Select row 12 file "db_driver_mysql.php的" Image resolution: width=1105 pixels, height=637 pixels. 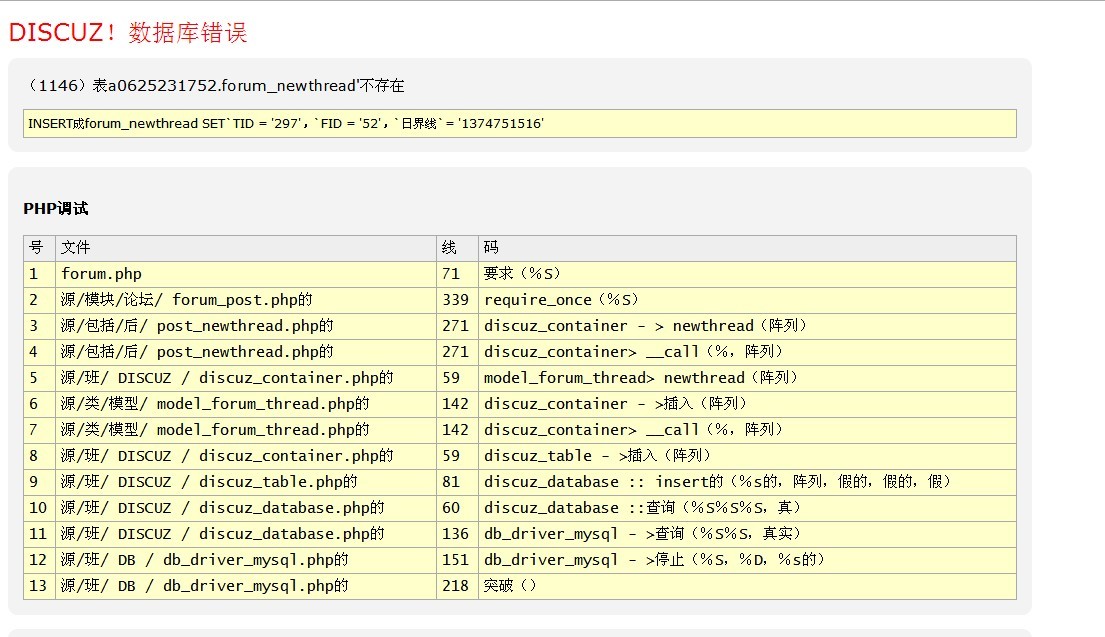click(x=256, y=560)
